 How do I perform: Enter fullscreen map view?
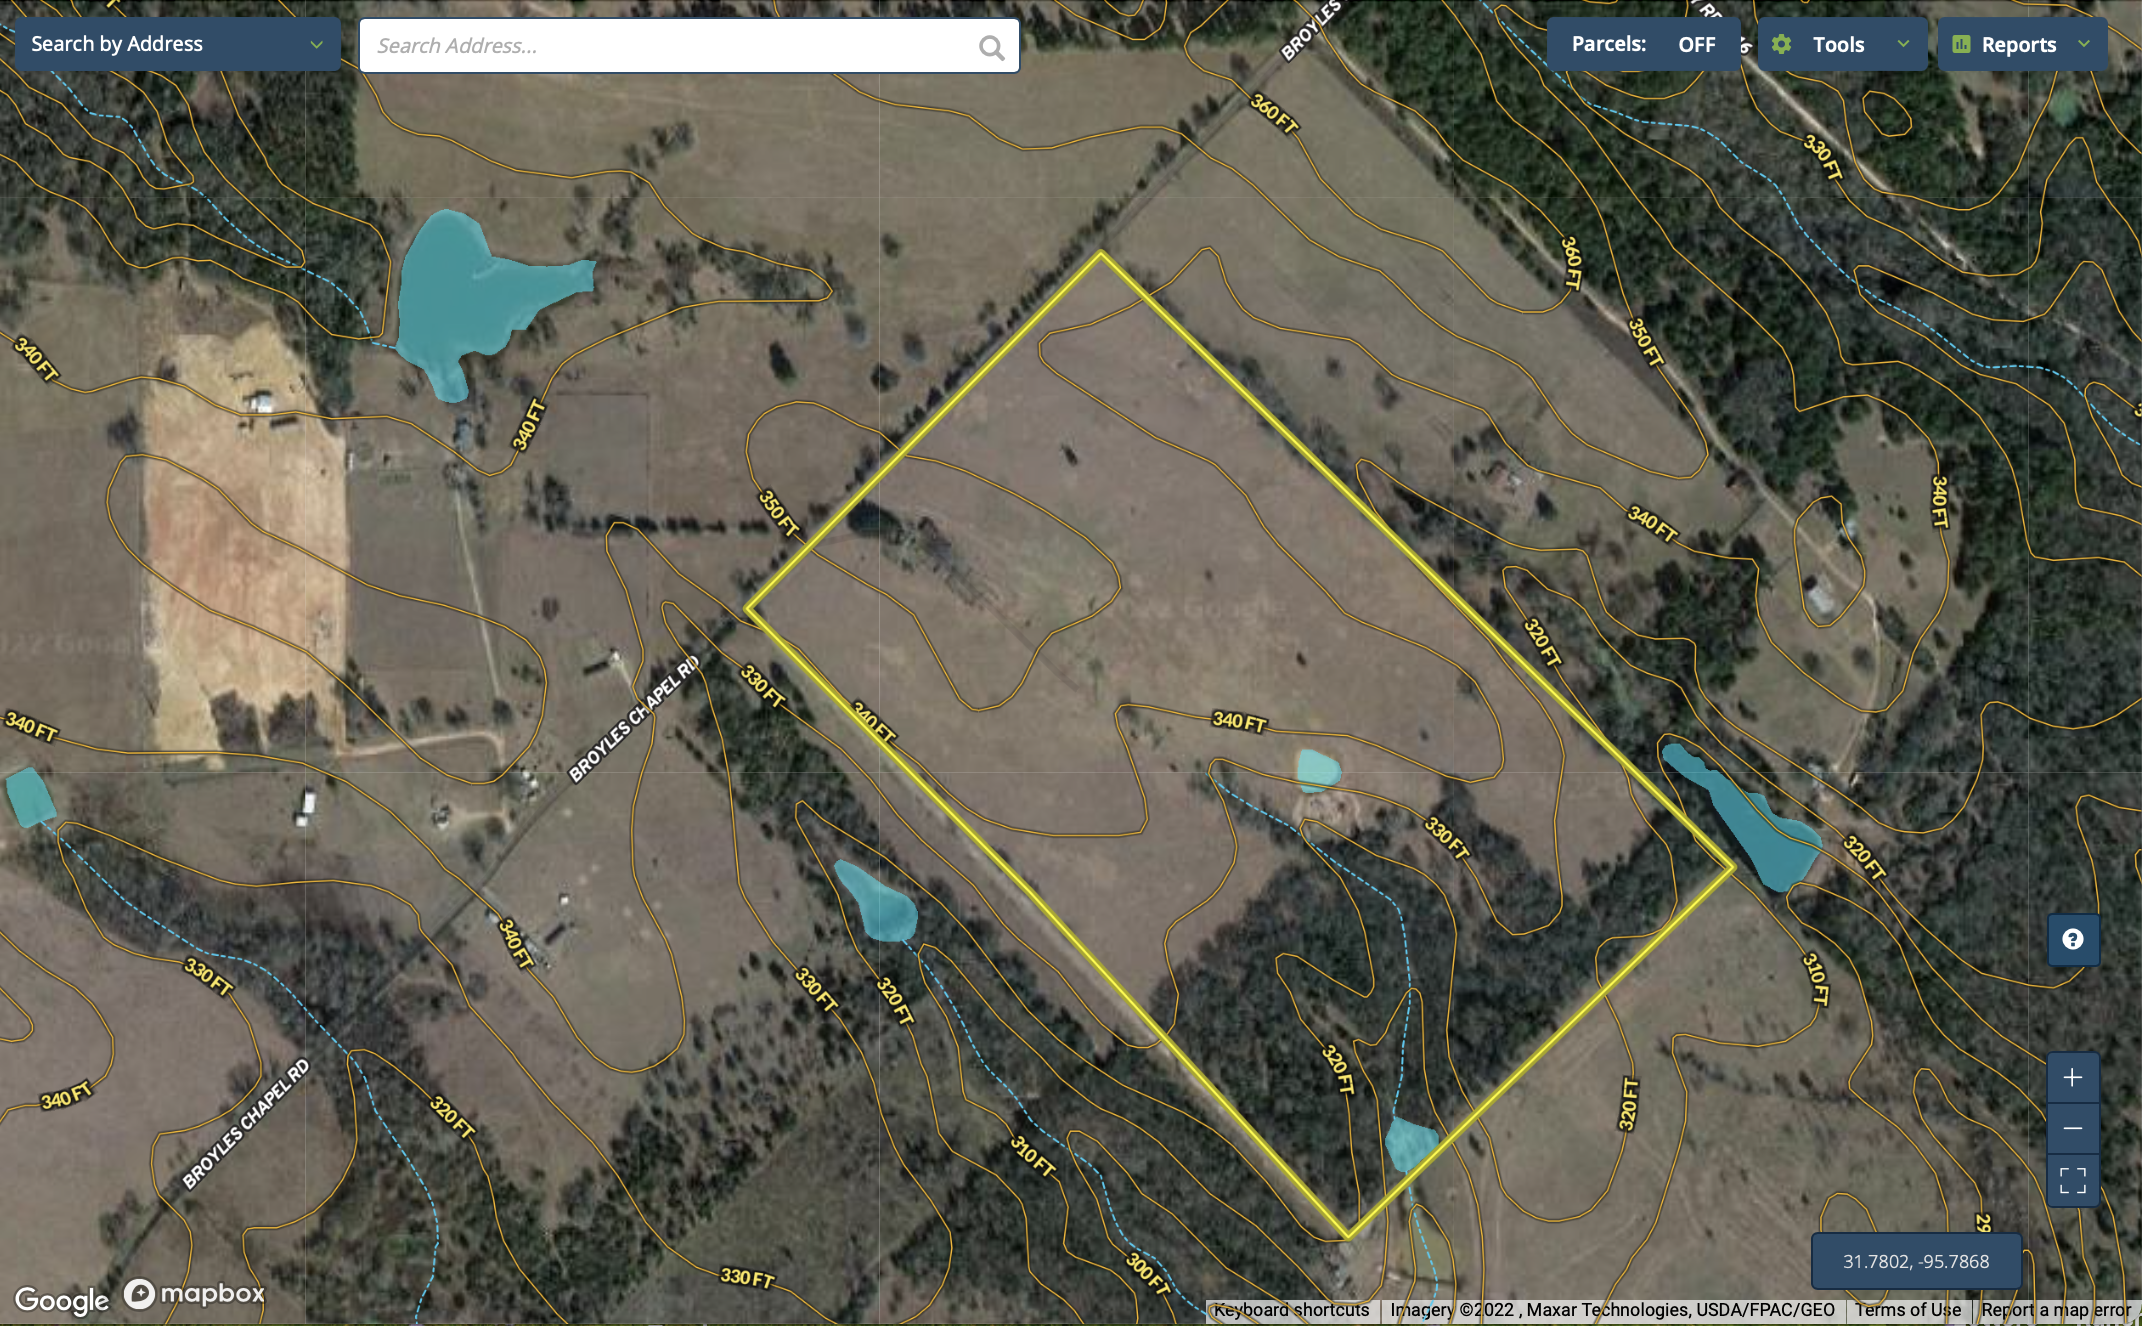(2072, 1181)
